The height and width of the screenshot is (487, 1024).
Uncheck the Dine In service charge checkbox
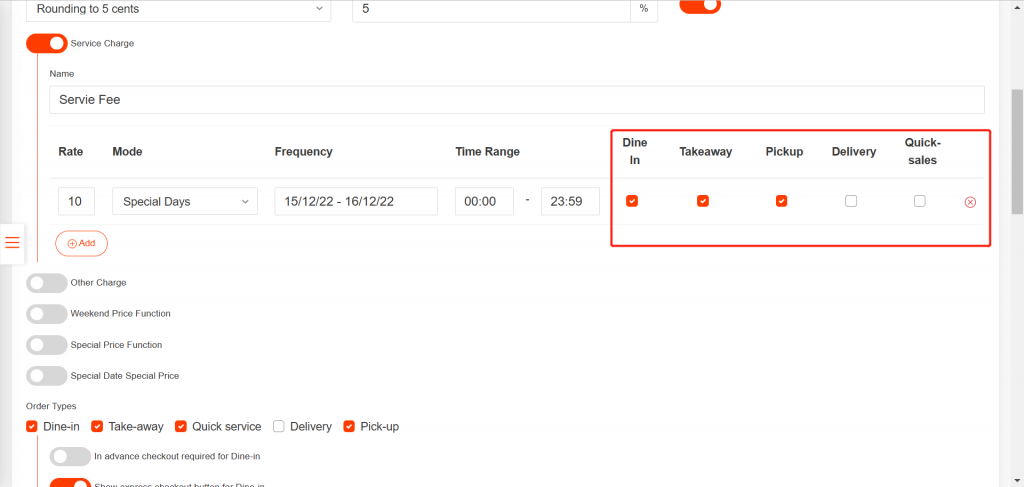click(x=632, y=201)
